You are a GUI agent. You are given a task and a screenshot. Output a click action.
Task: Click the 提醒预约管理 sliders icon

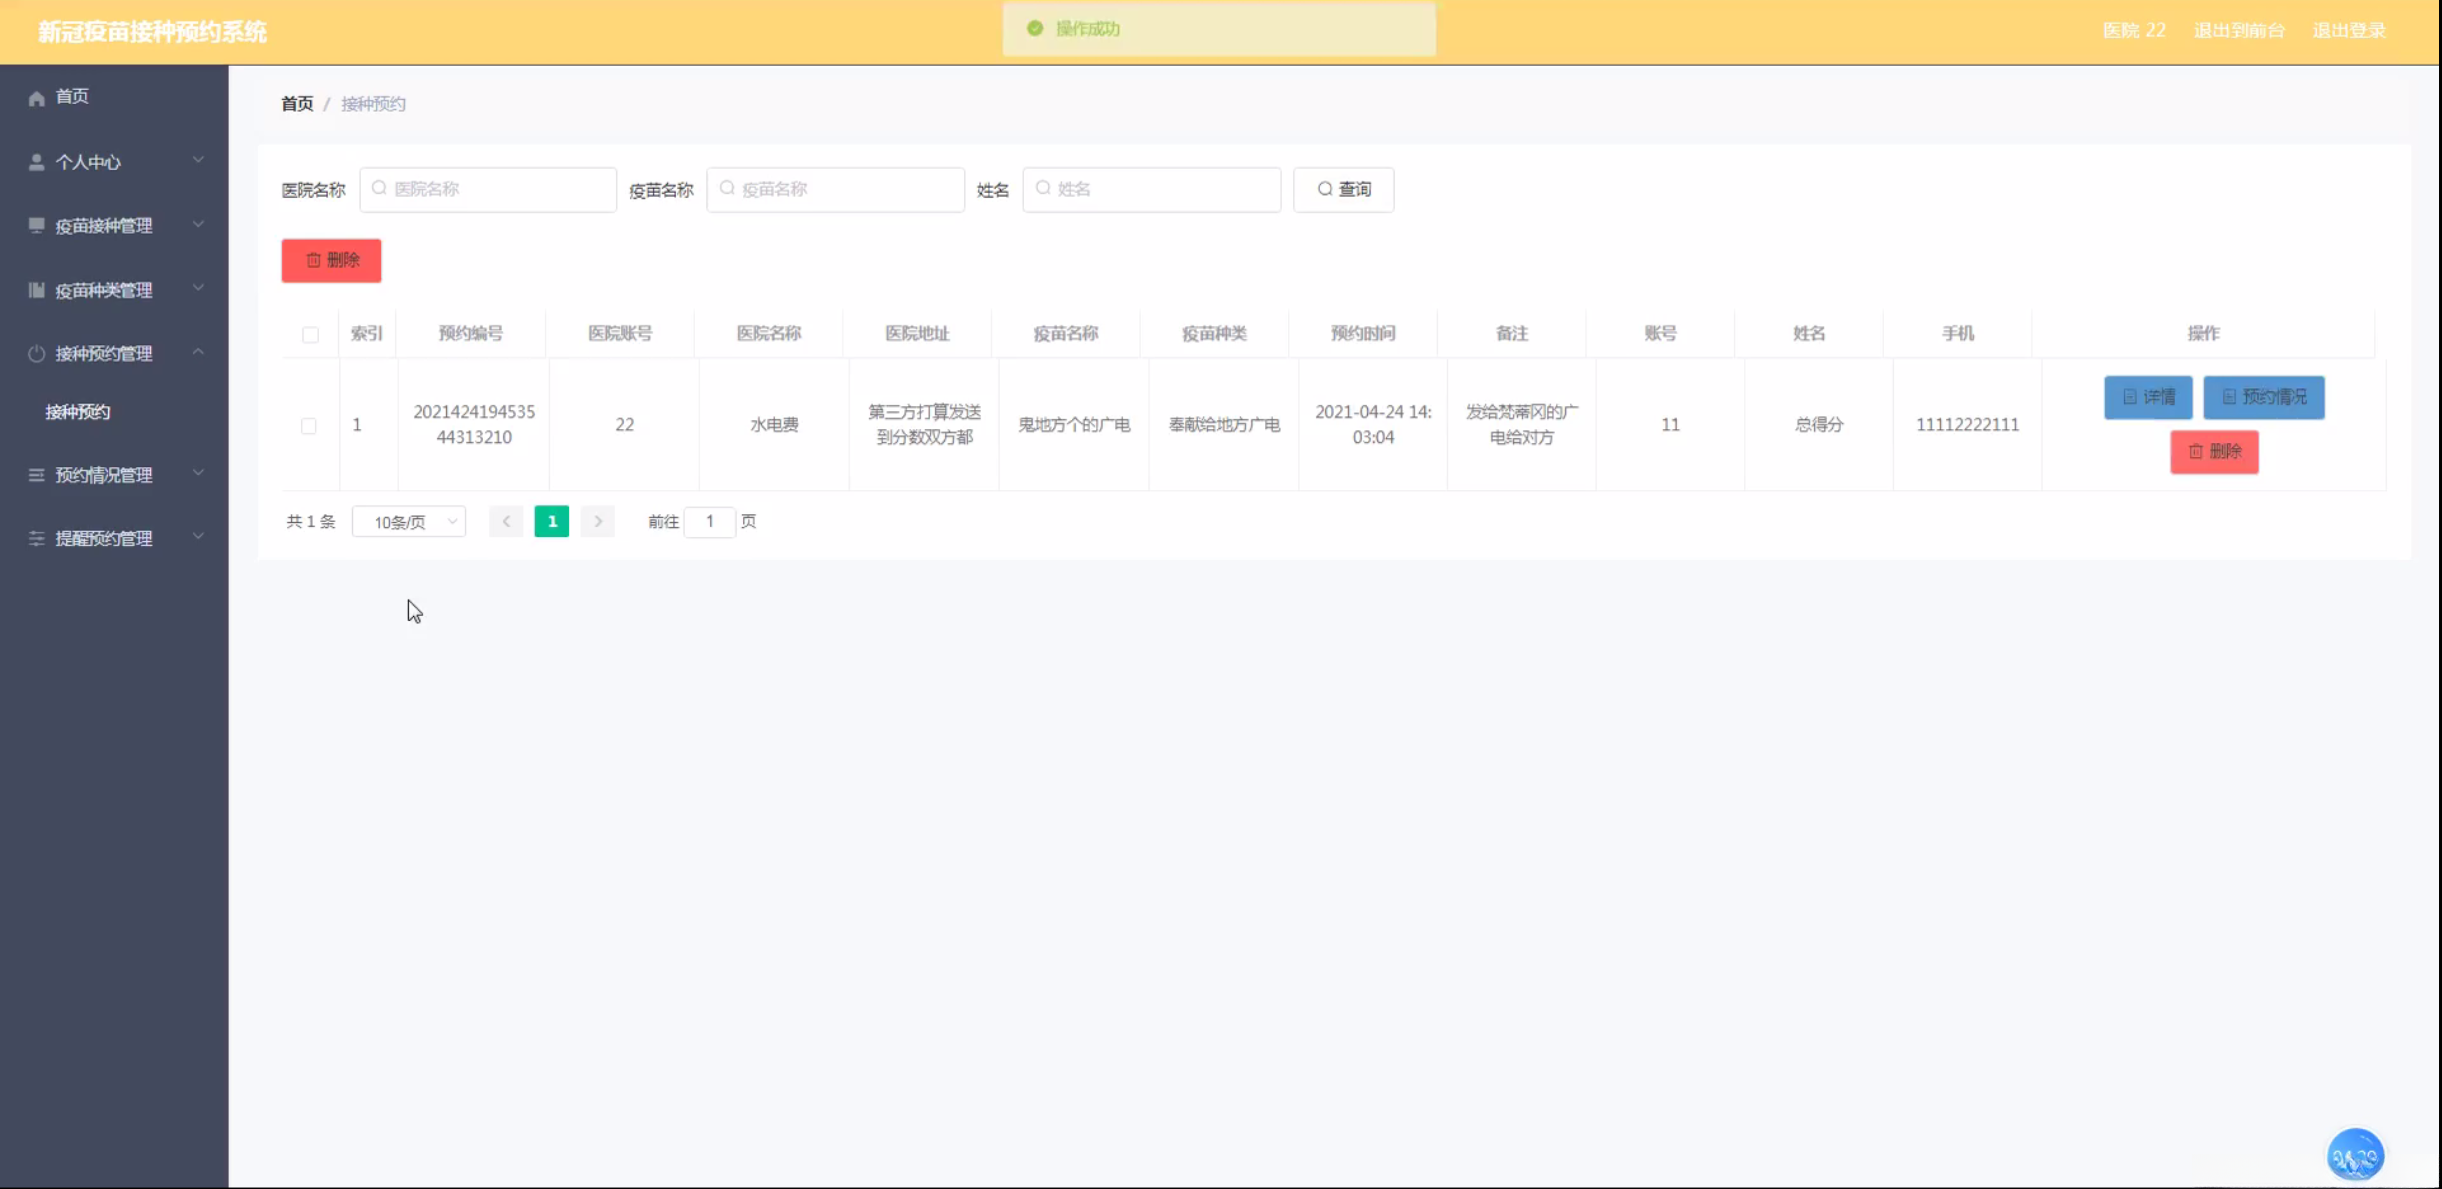click(x=37, y=538)
